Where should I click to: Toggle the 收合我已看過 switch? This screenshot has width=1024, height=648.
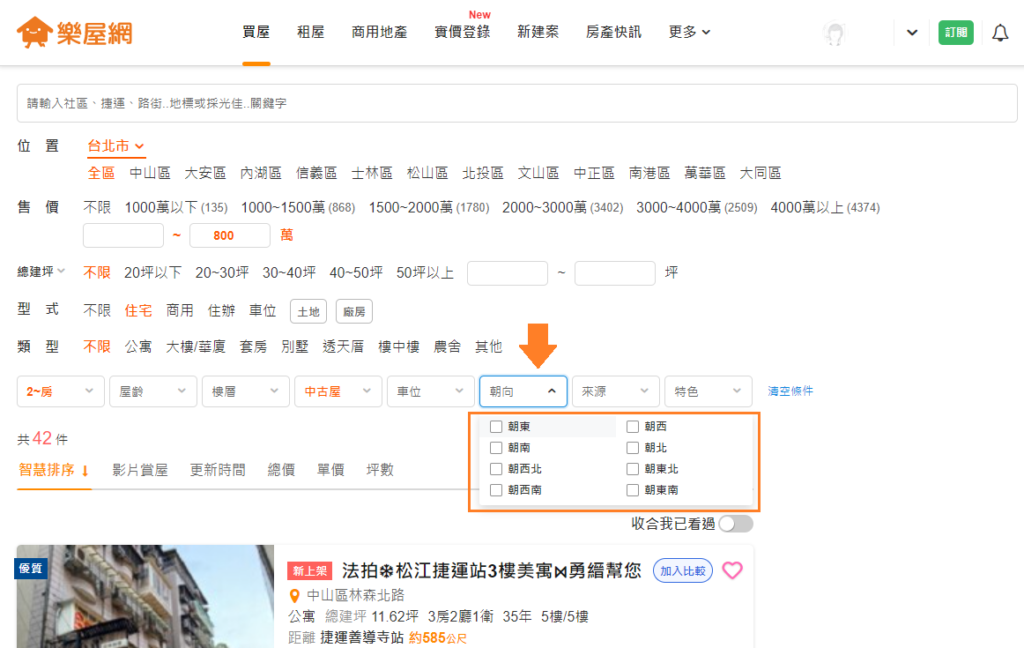point(736,524)
